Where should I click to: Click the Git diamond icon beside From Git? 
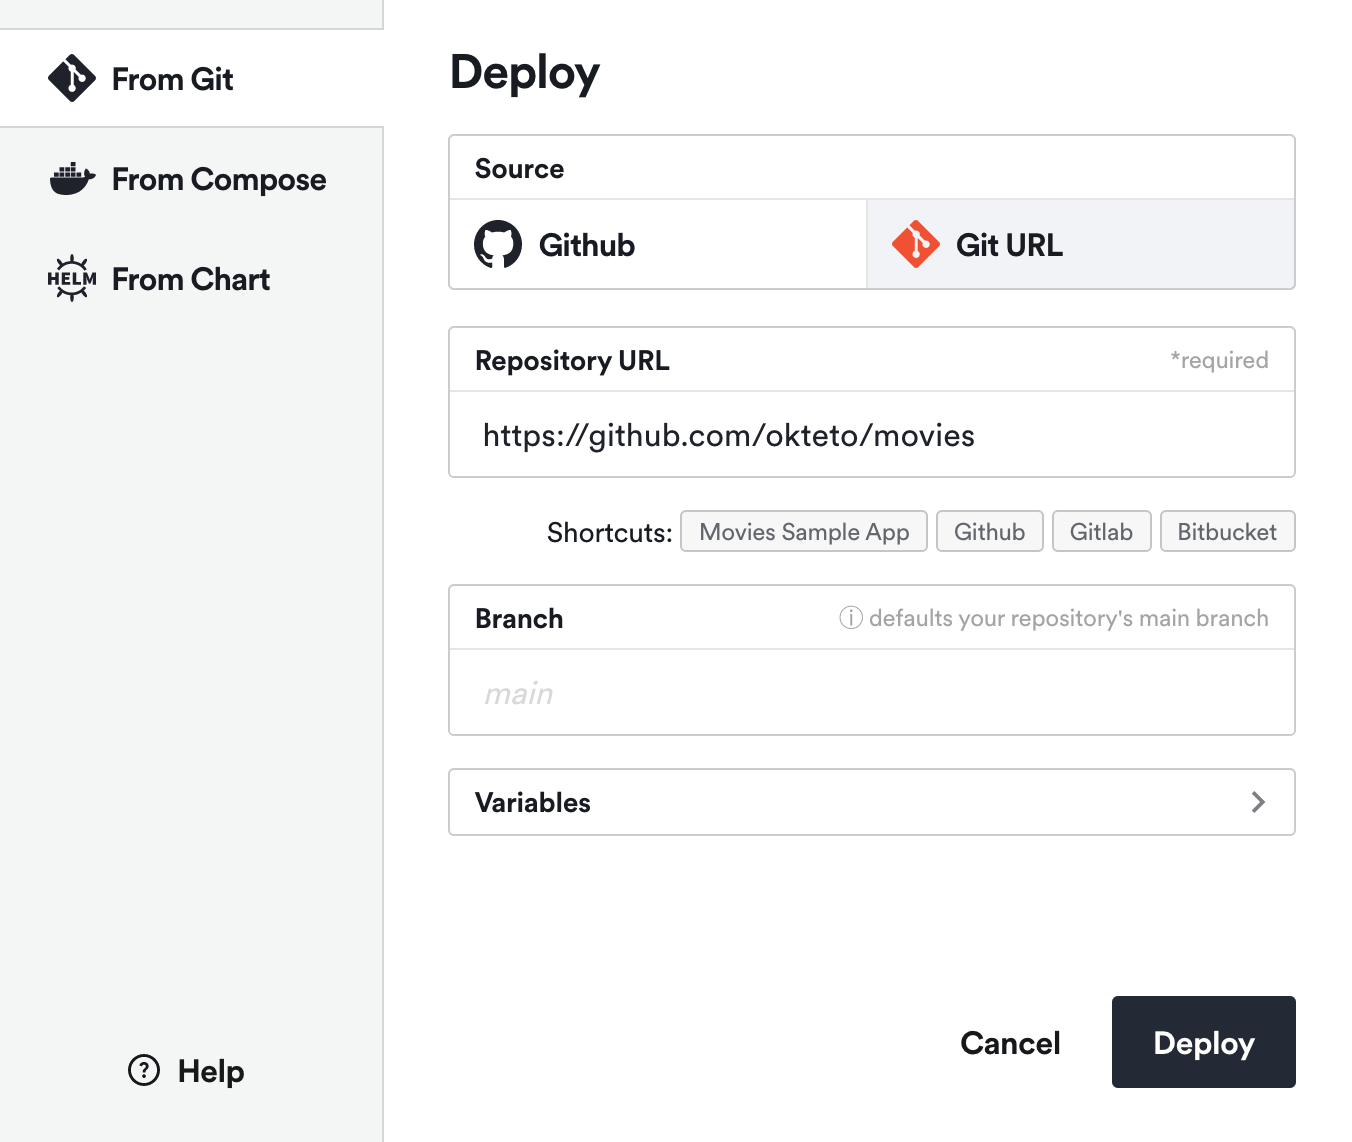click(x=72, y=78)
